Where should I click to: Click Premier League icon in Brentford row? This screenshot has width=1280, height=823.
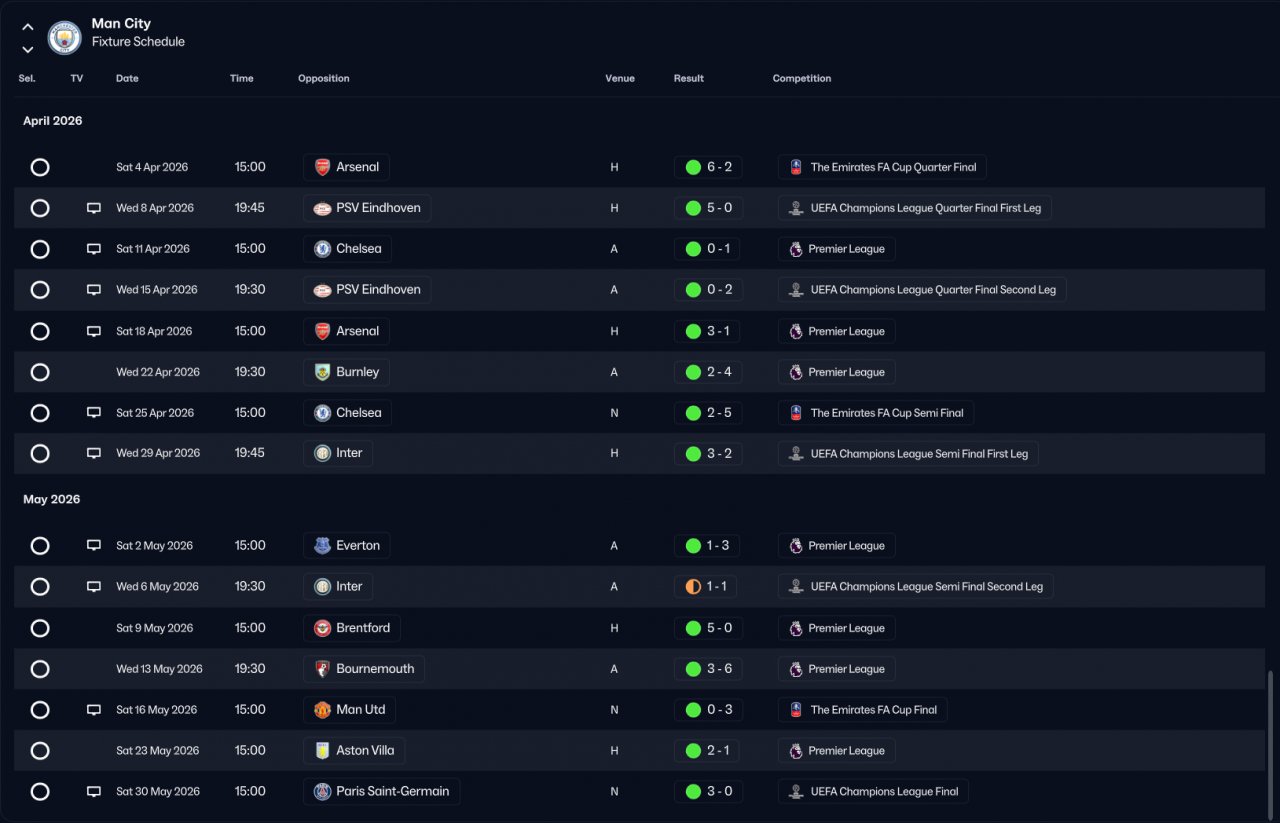tap(796, 628)
